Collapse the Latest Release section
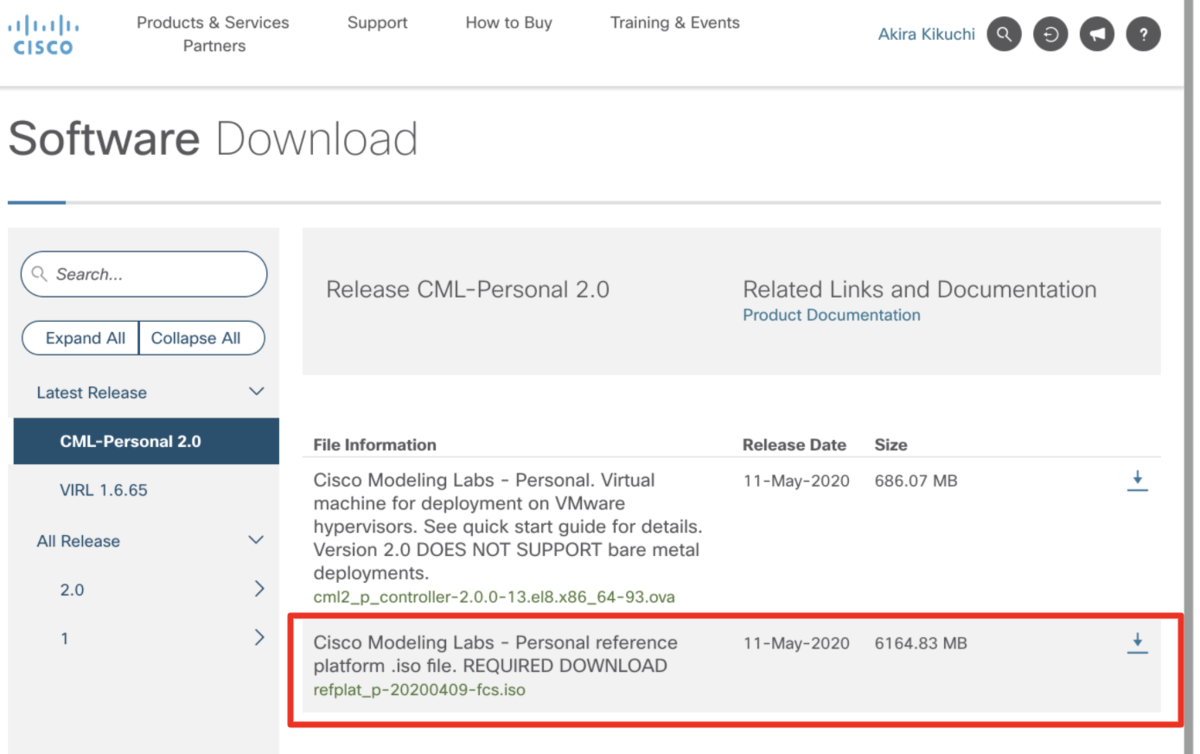The image size is (1200, 754). click(x=256, y=392)
